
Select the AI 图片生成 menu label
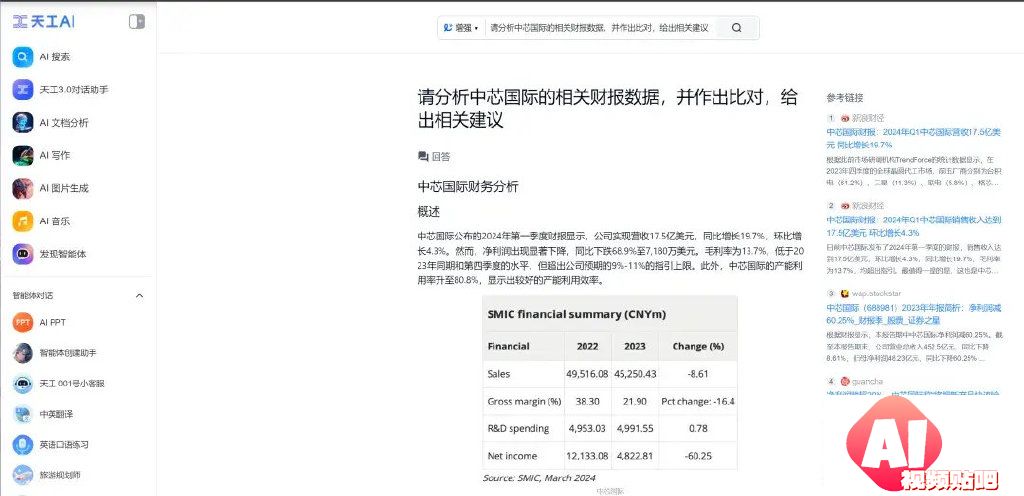tap(64, 188)
